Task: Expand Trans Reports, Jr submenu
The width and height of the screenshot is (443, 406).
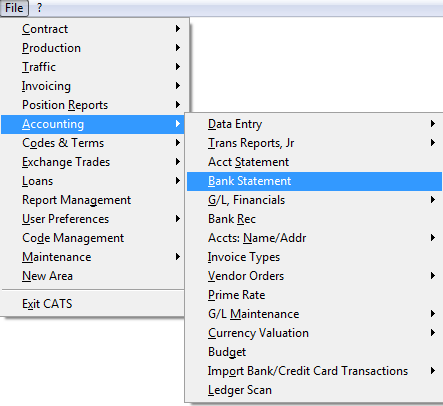Action: pos(314,143)
